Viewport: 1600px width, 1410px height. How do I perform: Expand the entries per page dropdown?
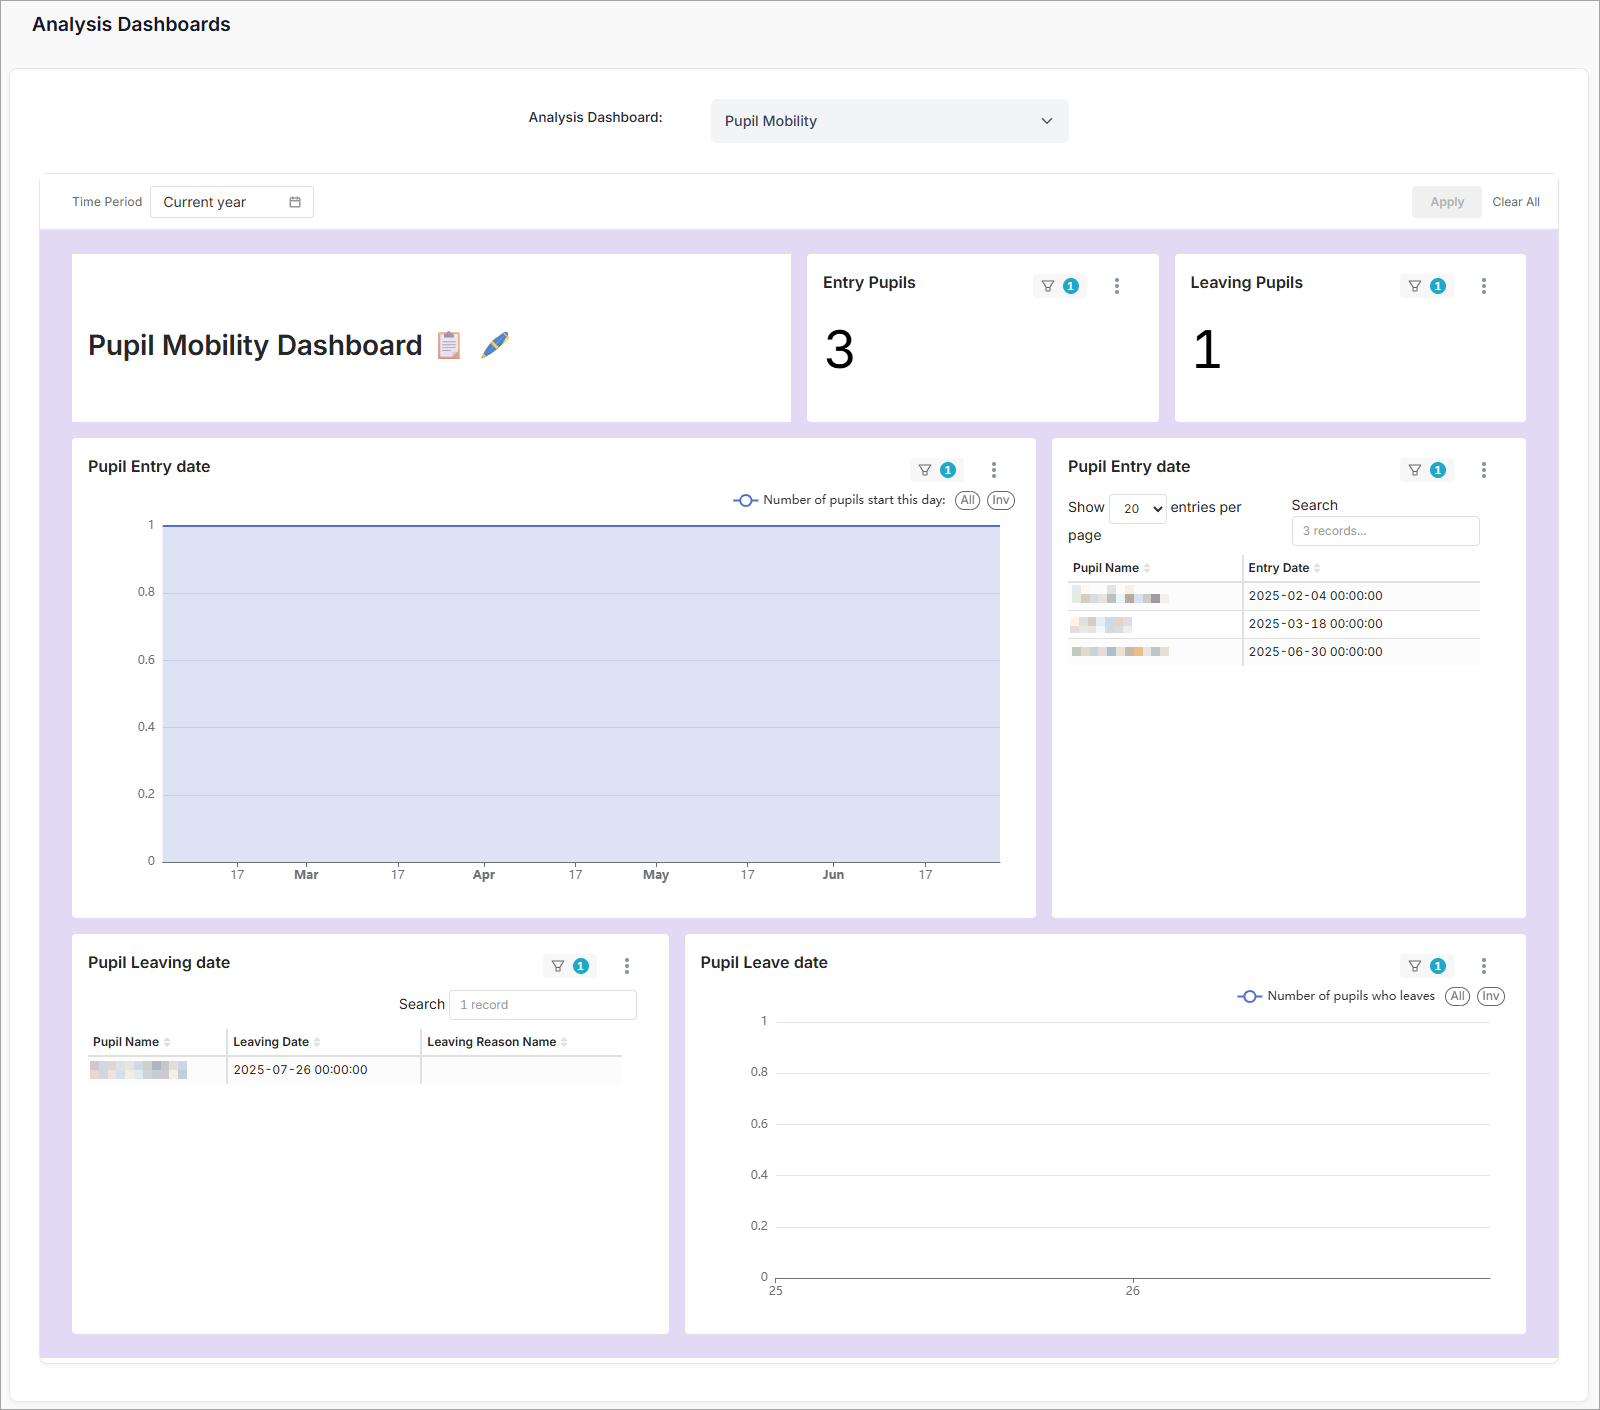click(1138, 509)
